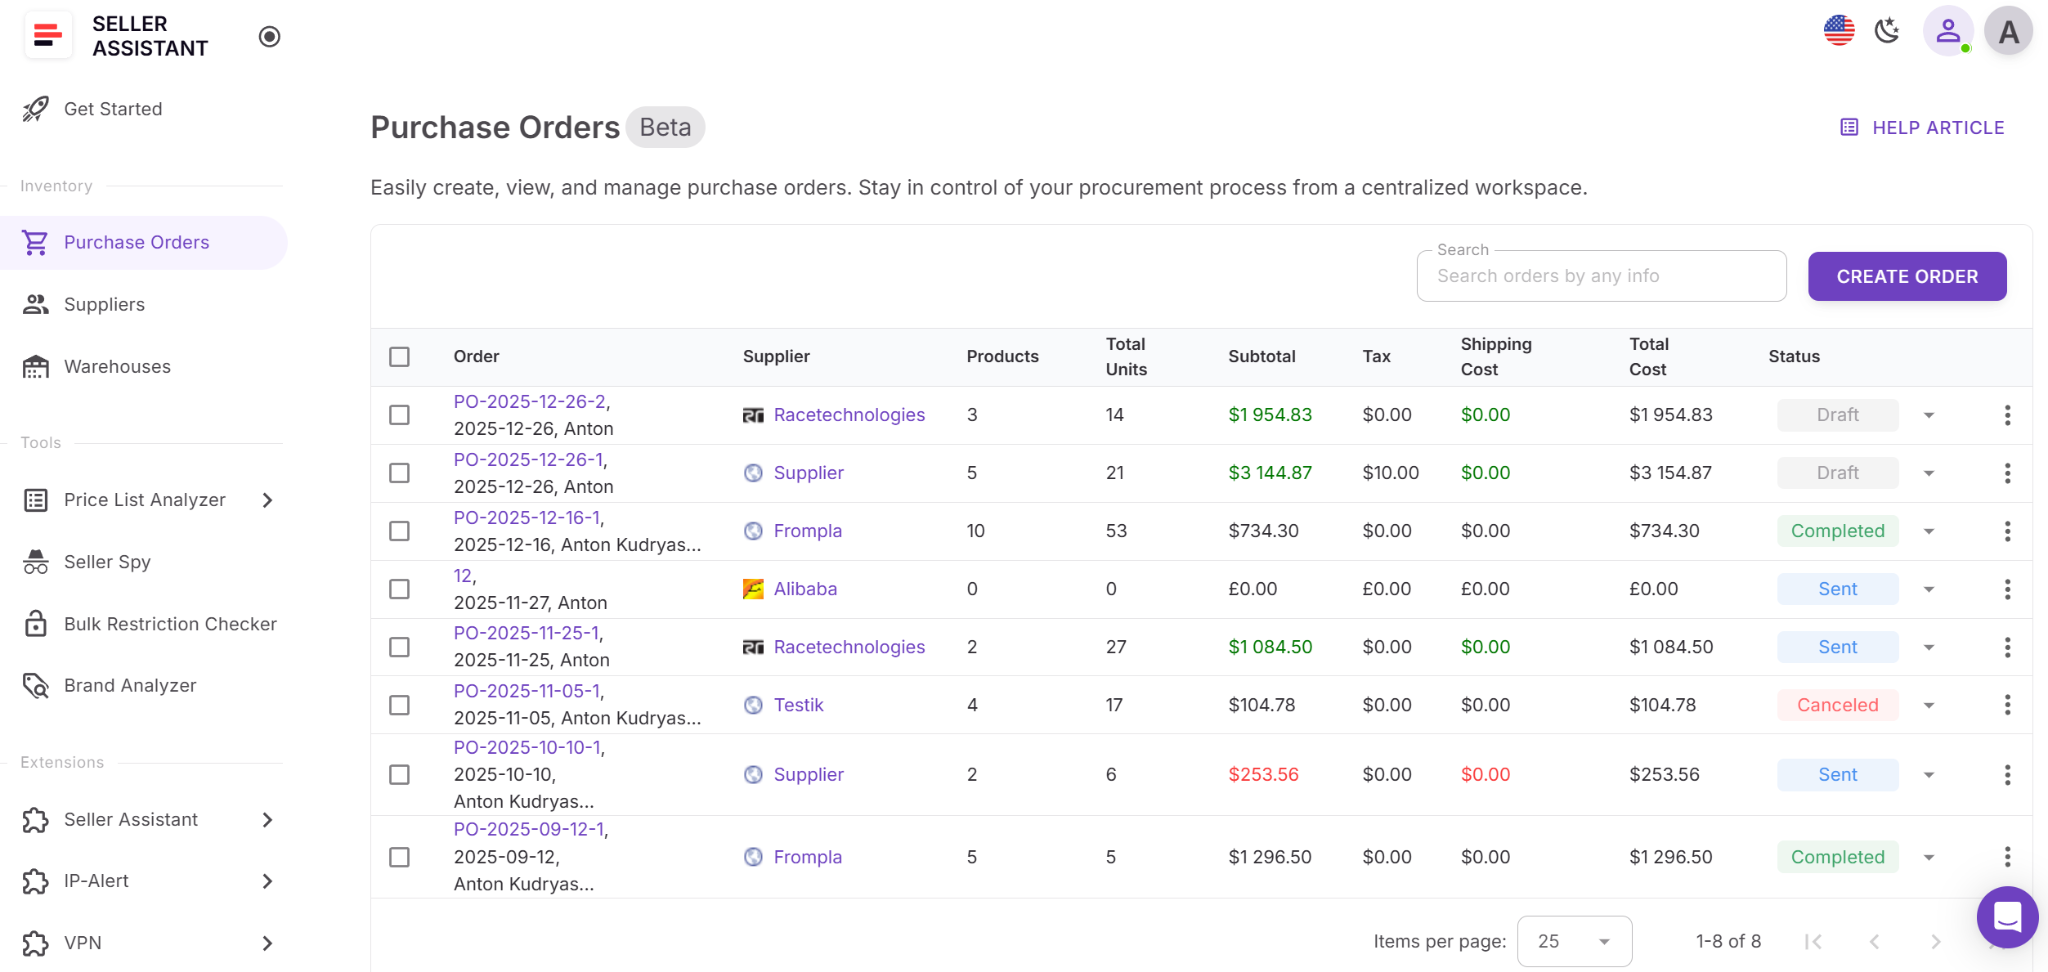The image size is (2048, 972).
Task: Check the PO-2025-12-26-2 order checkbox
Action: click(400, 415)
